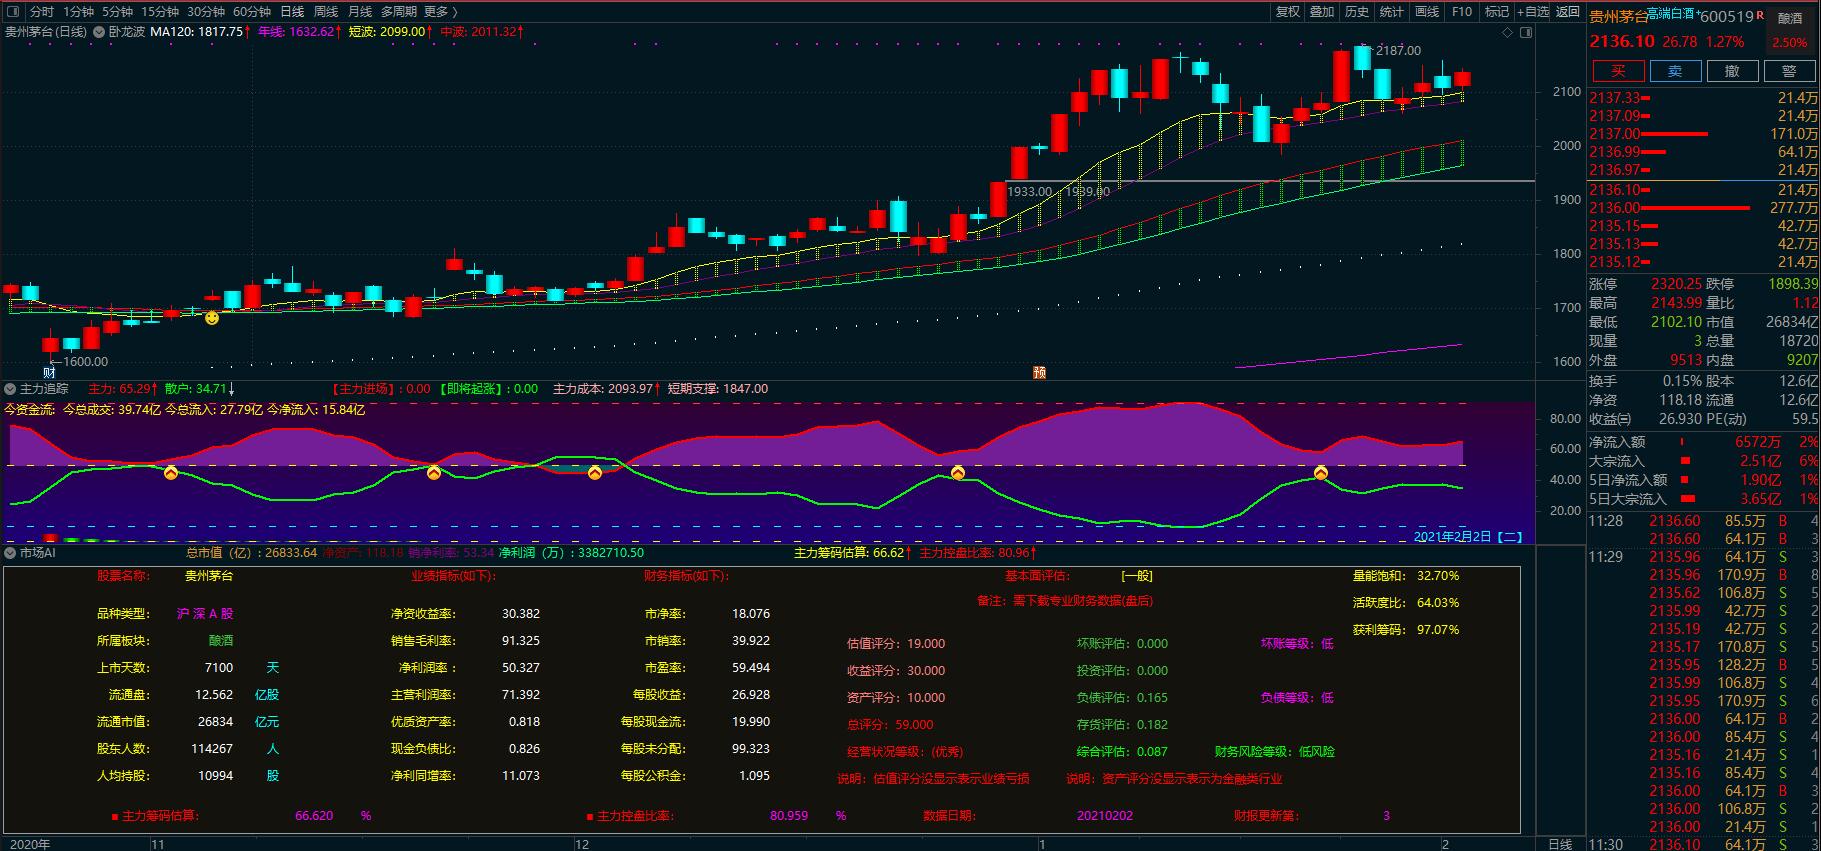
Task: Click the smiley face signal marker
Action: [212, 318]
